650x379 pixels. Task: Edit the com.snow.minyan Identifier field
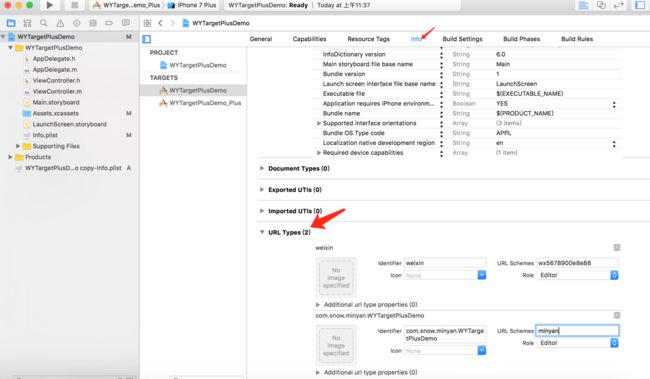(445, 335)
